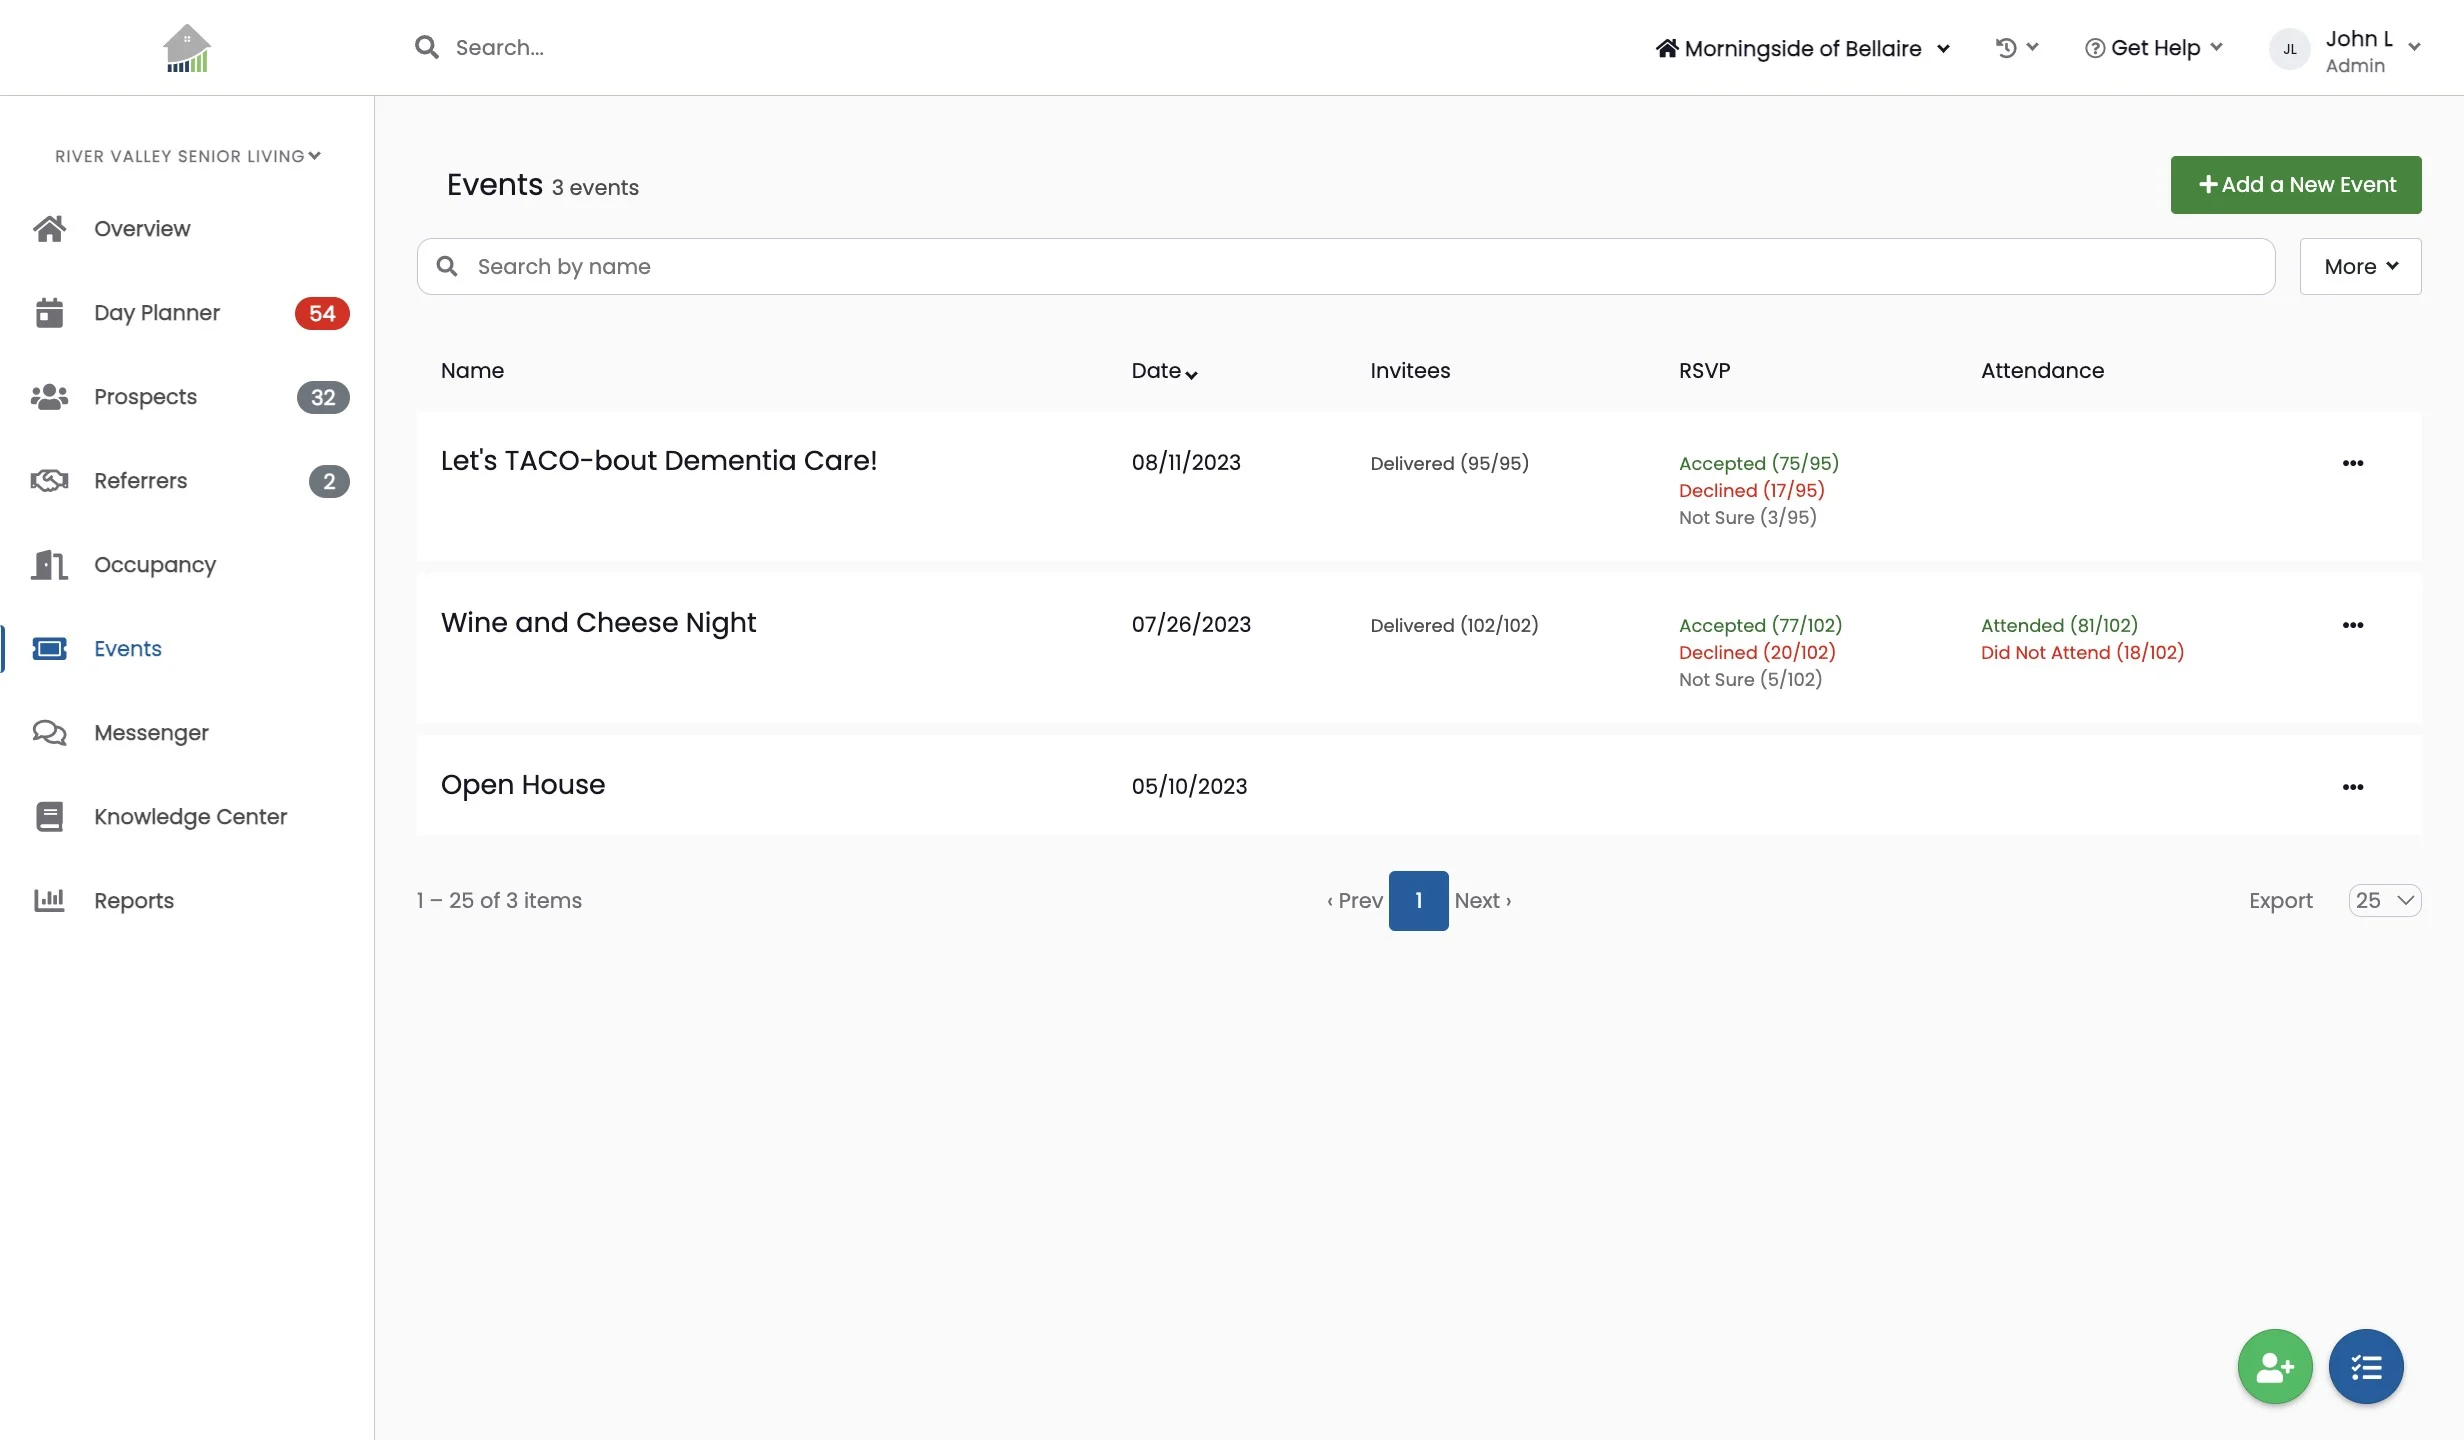Image resolution: width=2464 pixels, height=1440 pixels.
Task: Open the More filter dropdown
Action: [x=2360, y=266]
